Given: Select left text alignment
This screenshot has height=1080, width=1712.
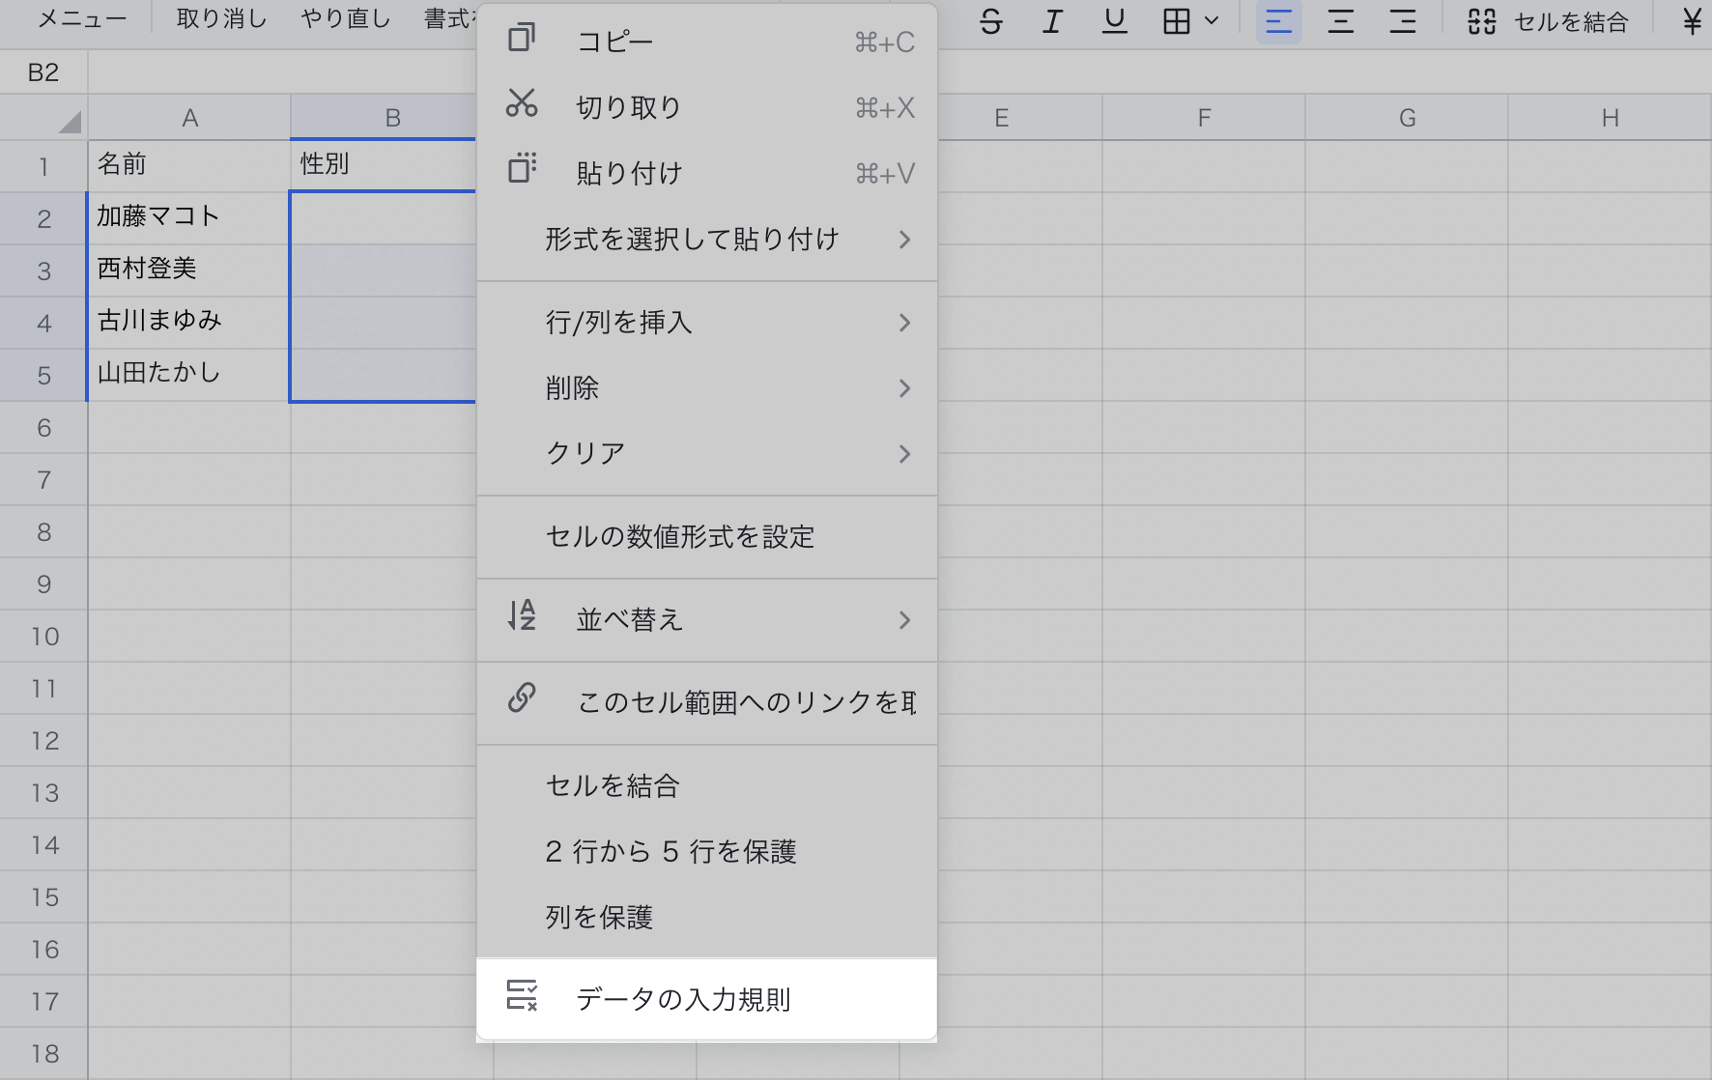Looking at the screenshot, I should [x=1278, y=21].
